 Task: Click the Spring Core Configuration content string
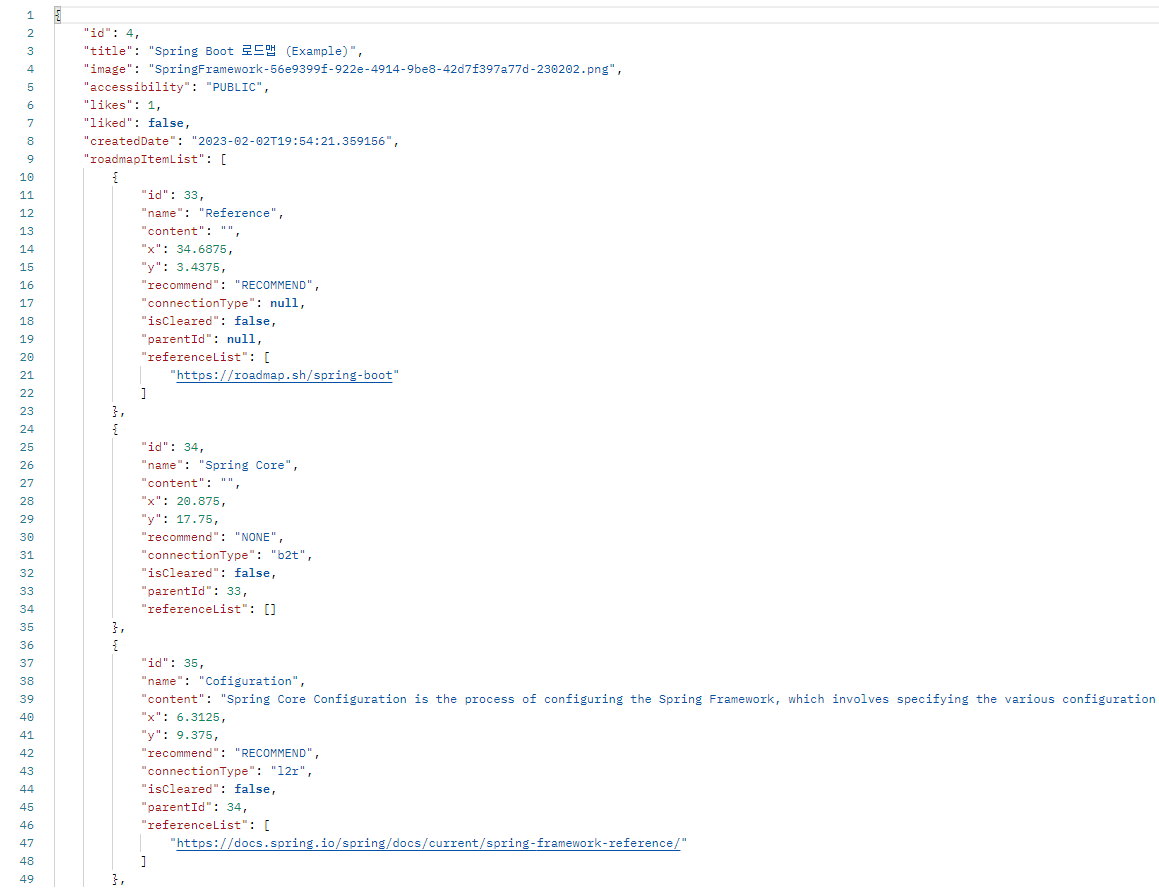(x=689, y=699)
